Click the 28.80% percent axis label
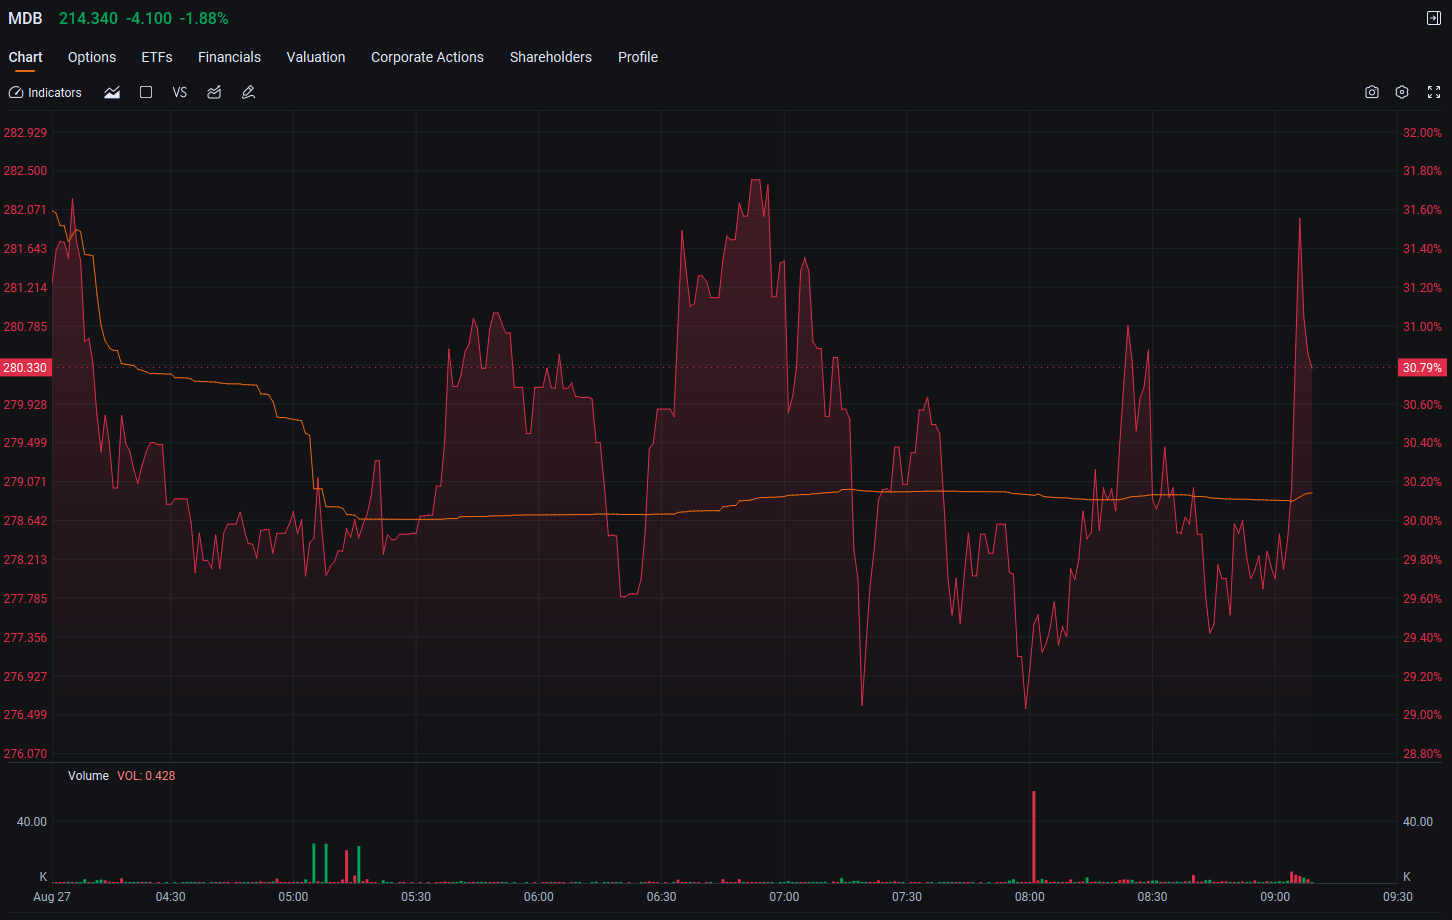 (1422, 753)
